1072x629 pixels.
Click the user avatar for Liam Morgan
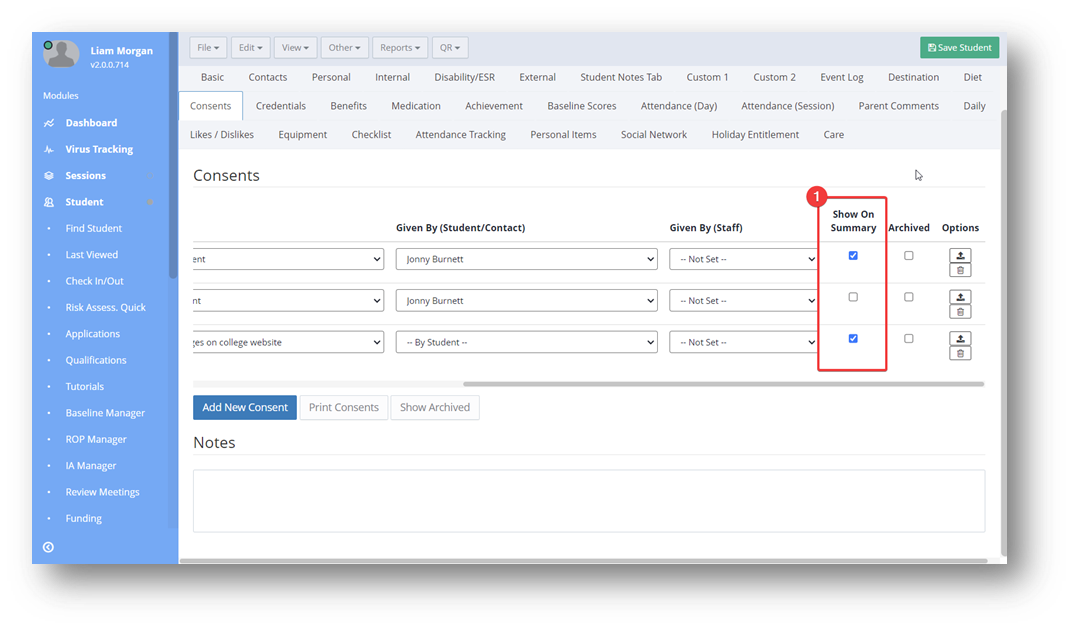[x=61, y=54]
